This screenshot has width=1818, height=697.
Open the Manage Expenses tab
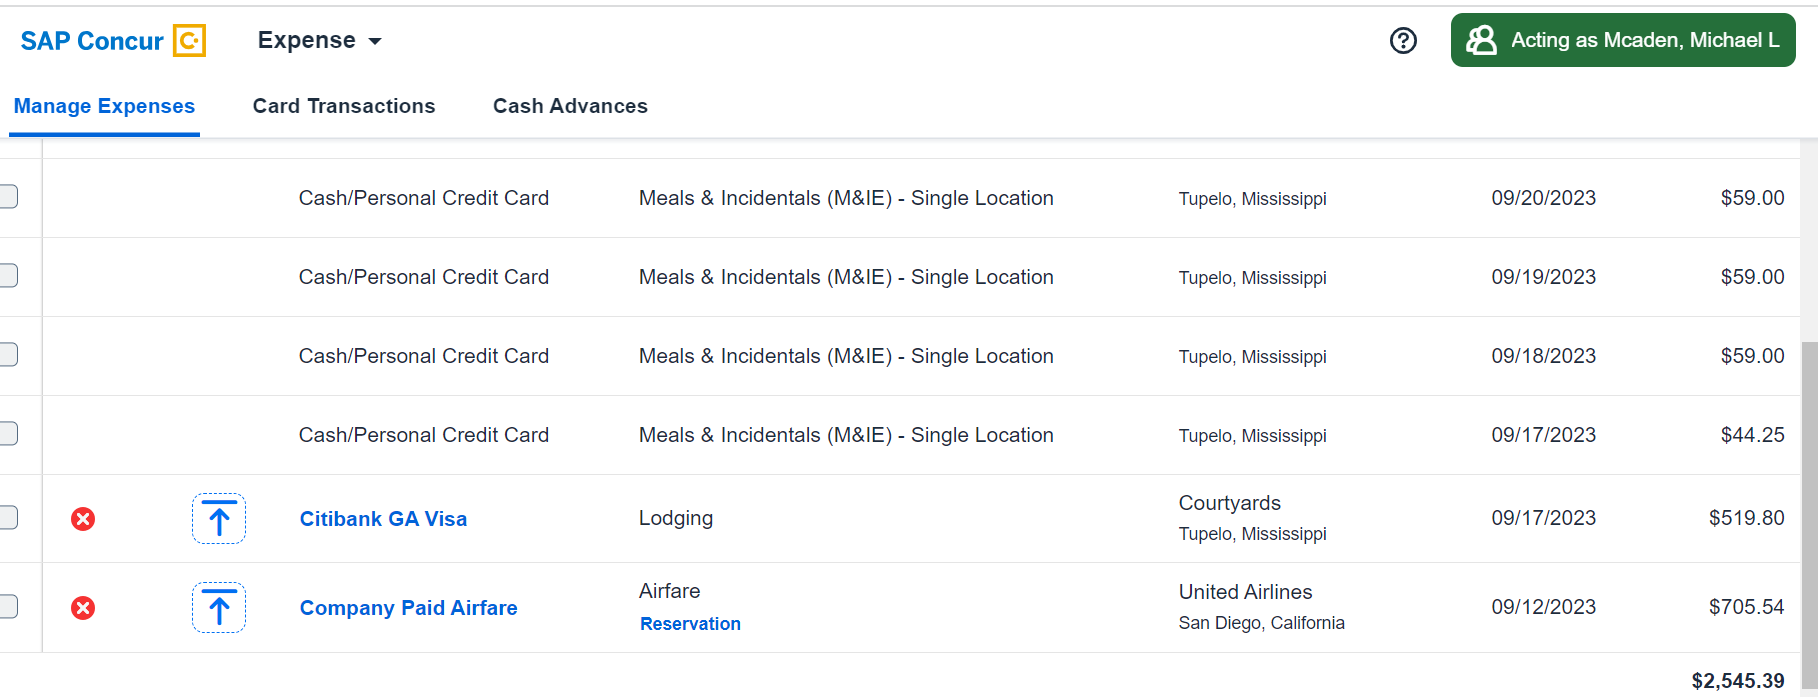[104, 106]
